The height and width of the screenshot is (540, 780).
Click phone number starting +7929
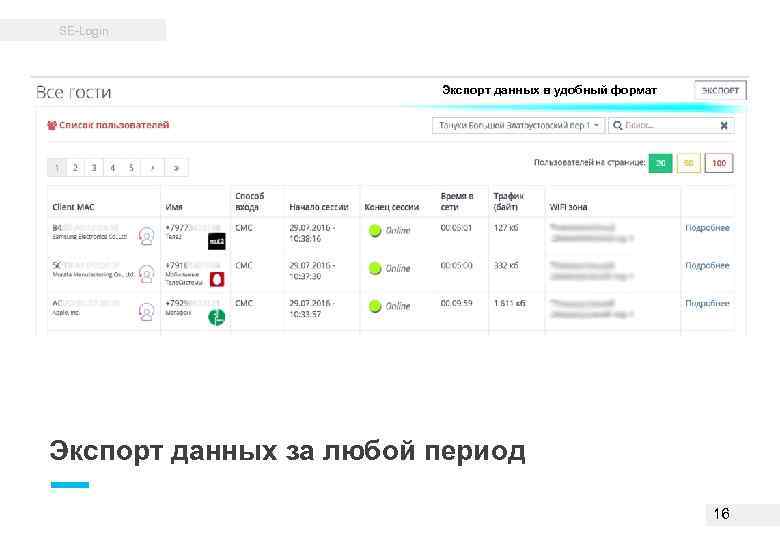click(193, 303)
